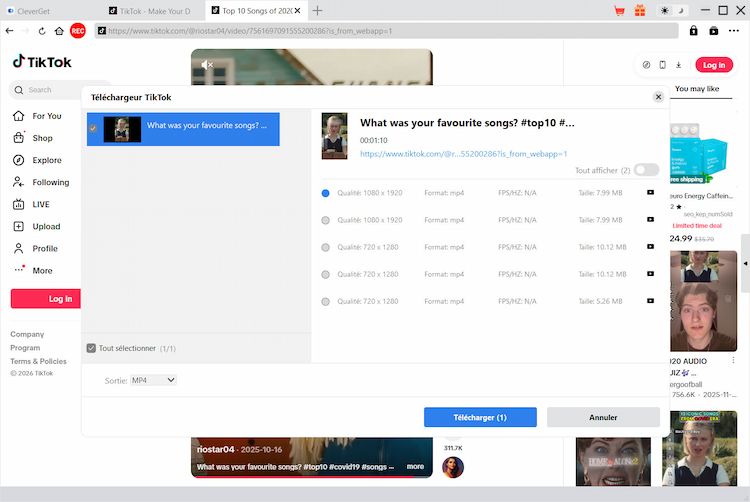The image size is (750, 502).
Task: Click the red REC record button
Action: click(x=77, y=31)
